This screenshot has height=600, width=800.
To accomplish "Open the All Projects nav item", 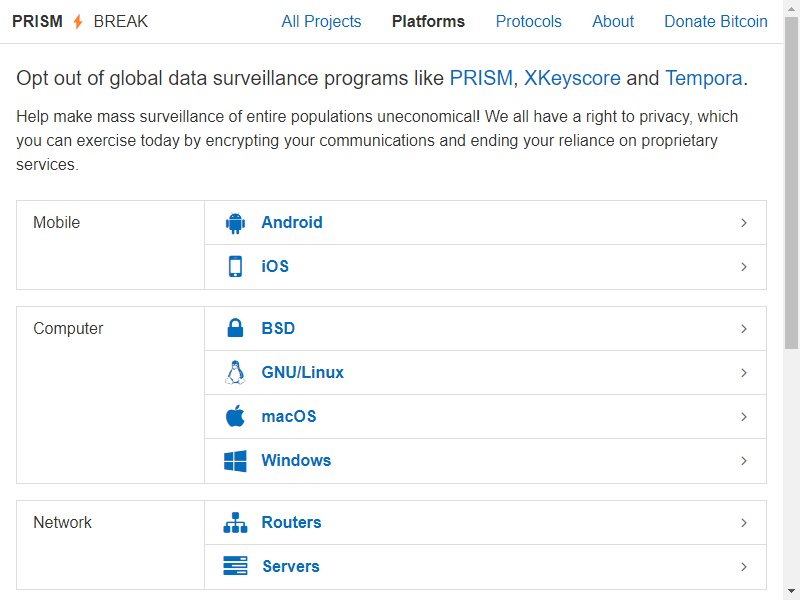I will pos(321,21).
